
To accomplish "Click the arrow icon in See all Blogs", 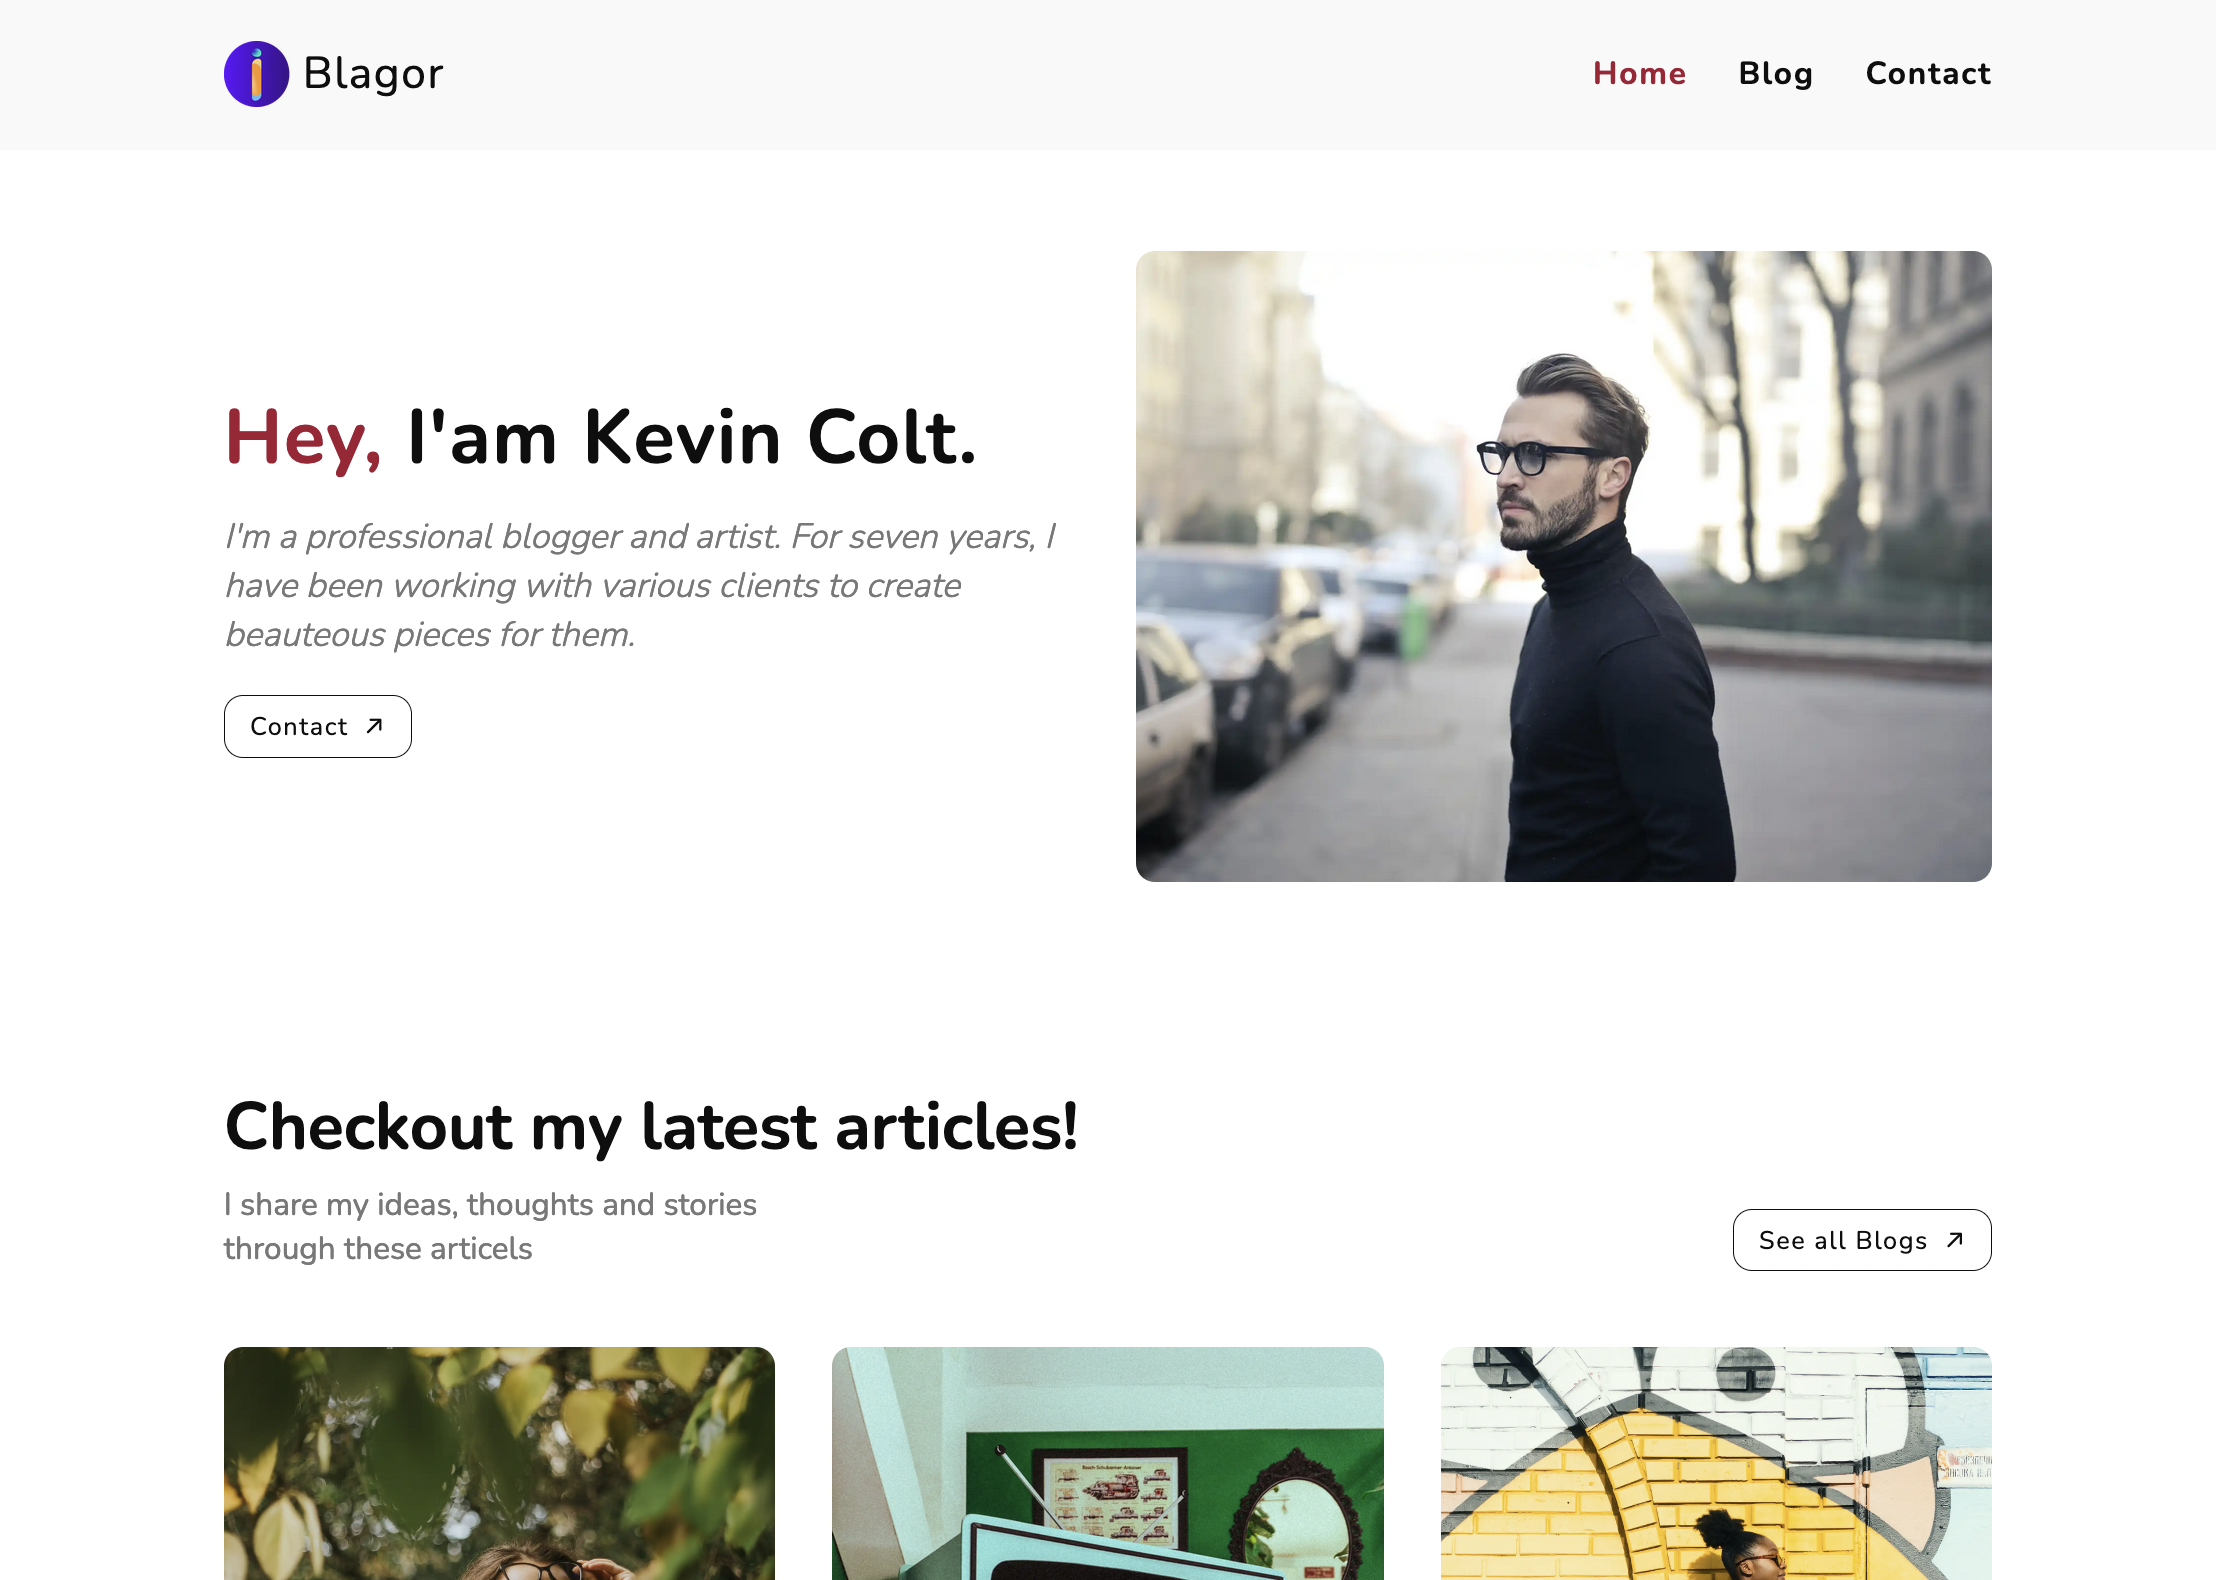I will click(x=1955, y=1240).
